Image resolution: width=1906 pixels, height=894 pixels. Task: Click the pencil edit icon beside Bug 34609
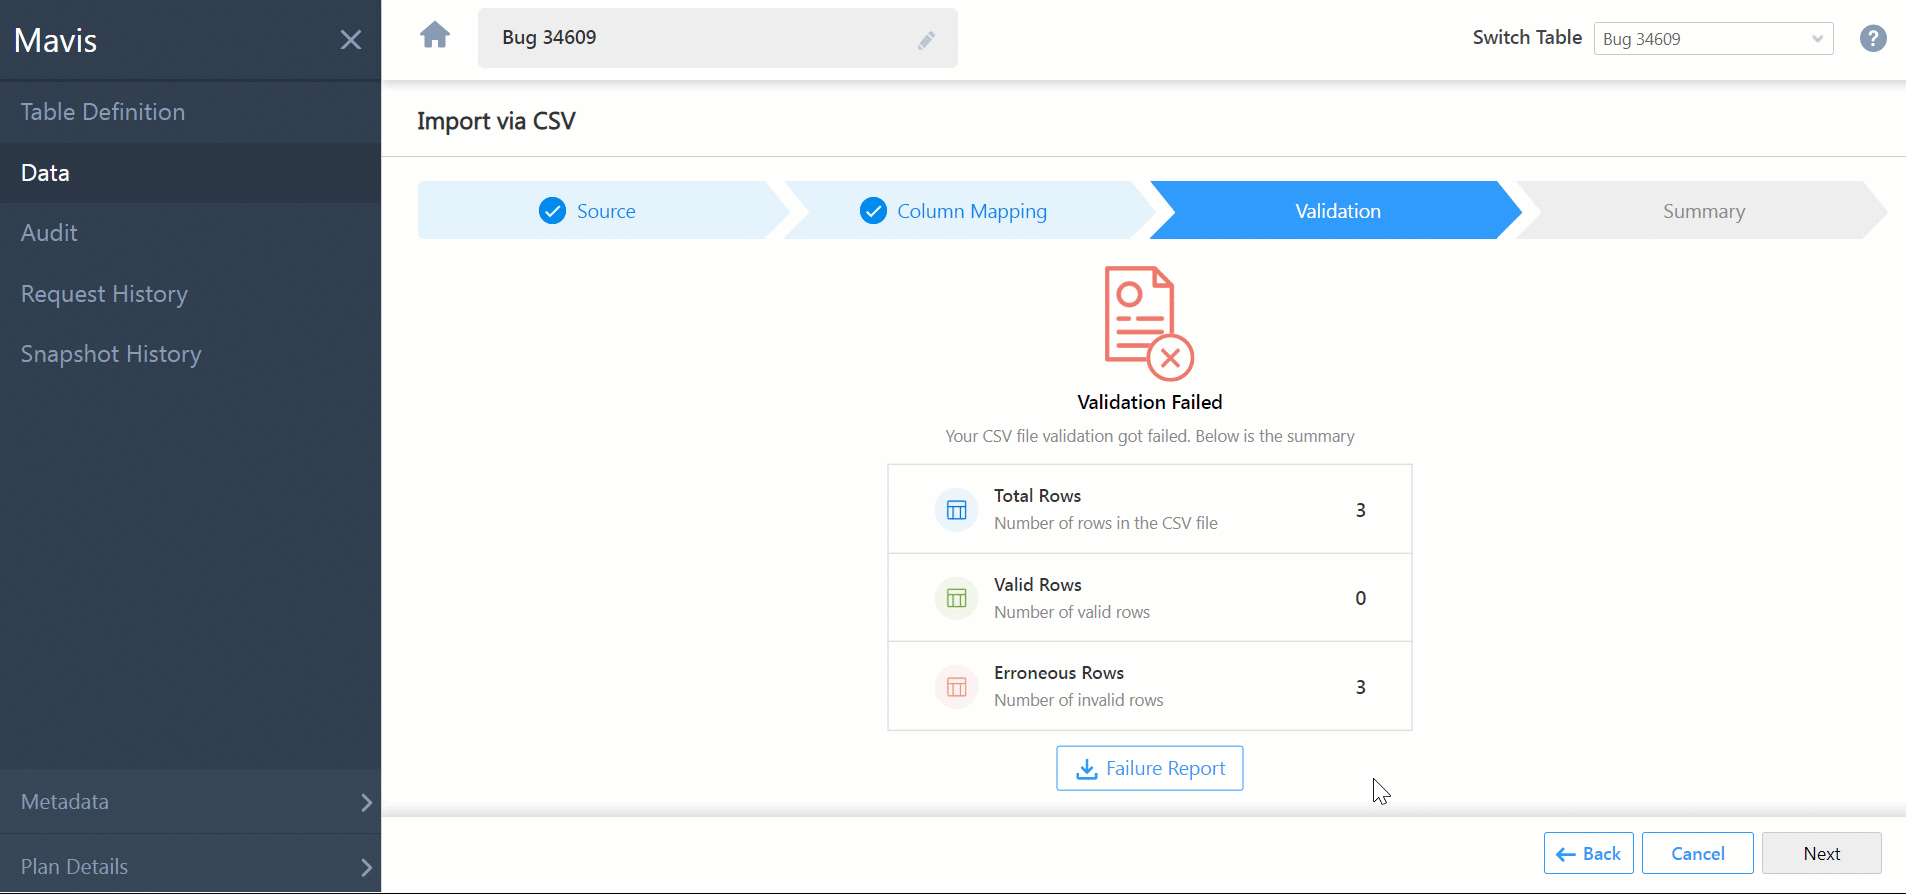click(x=926, y=40)
